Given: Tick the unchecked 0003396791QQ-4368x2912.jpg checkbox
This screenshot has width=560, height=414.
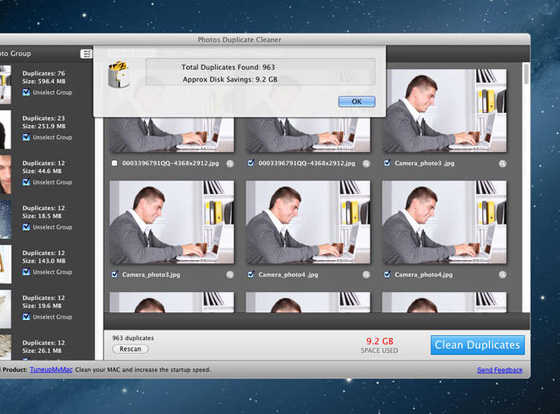Looking at the screenshot, I should click(114, 163).
